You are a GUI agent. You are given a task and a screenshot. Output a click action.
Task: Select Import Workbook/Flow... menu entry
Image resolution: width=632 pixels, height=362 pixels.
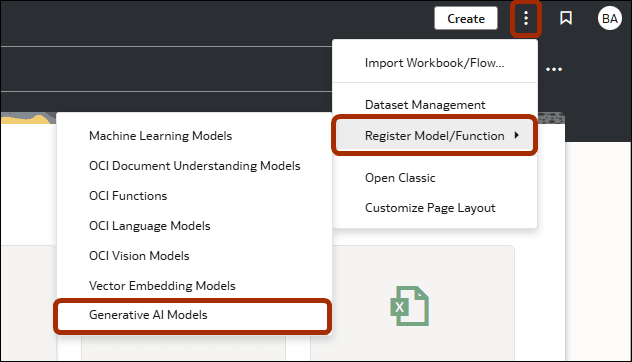click(434, 63)
